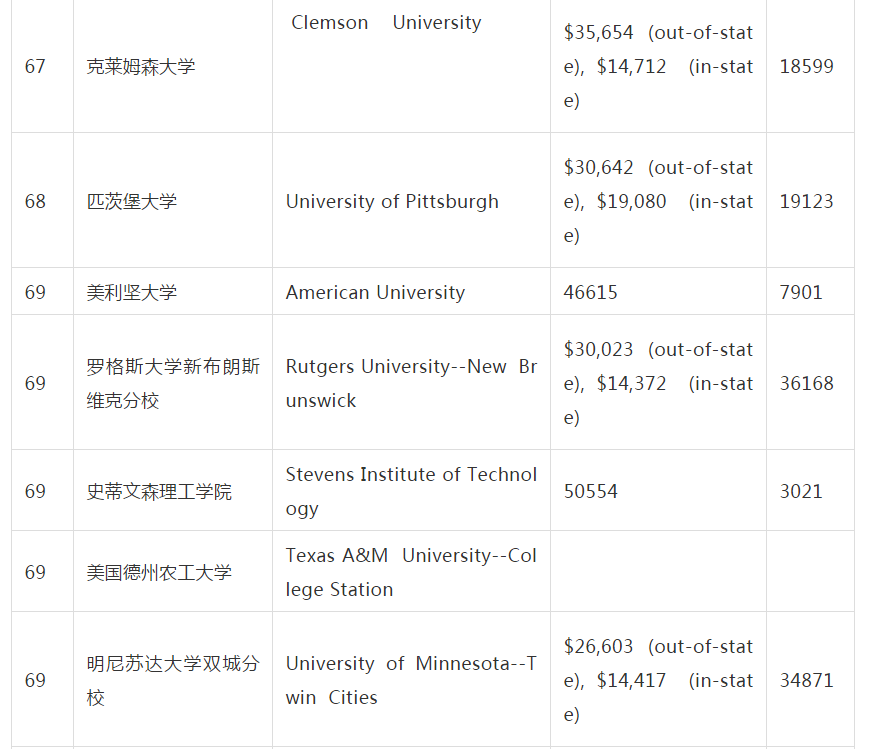Click enrollment value 7901
Screen dimensions: 874x749
pyautogui.click(x=801, y=292)
